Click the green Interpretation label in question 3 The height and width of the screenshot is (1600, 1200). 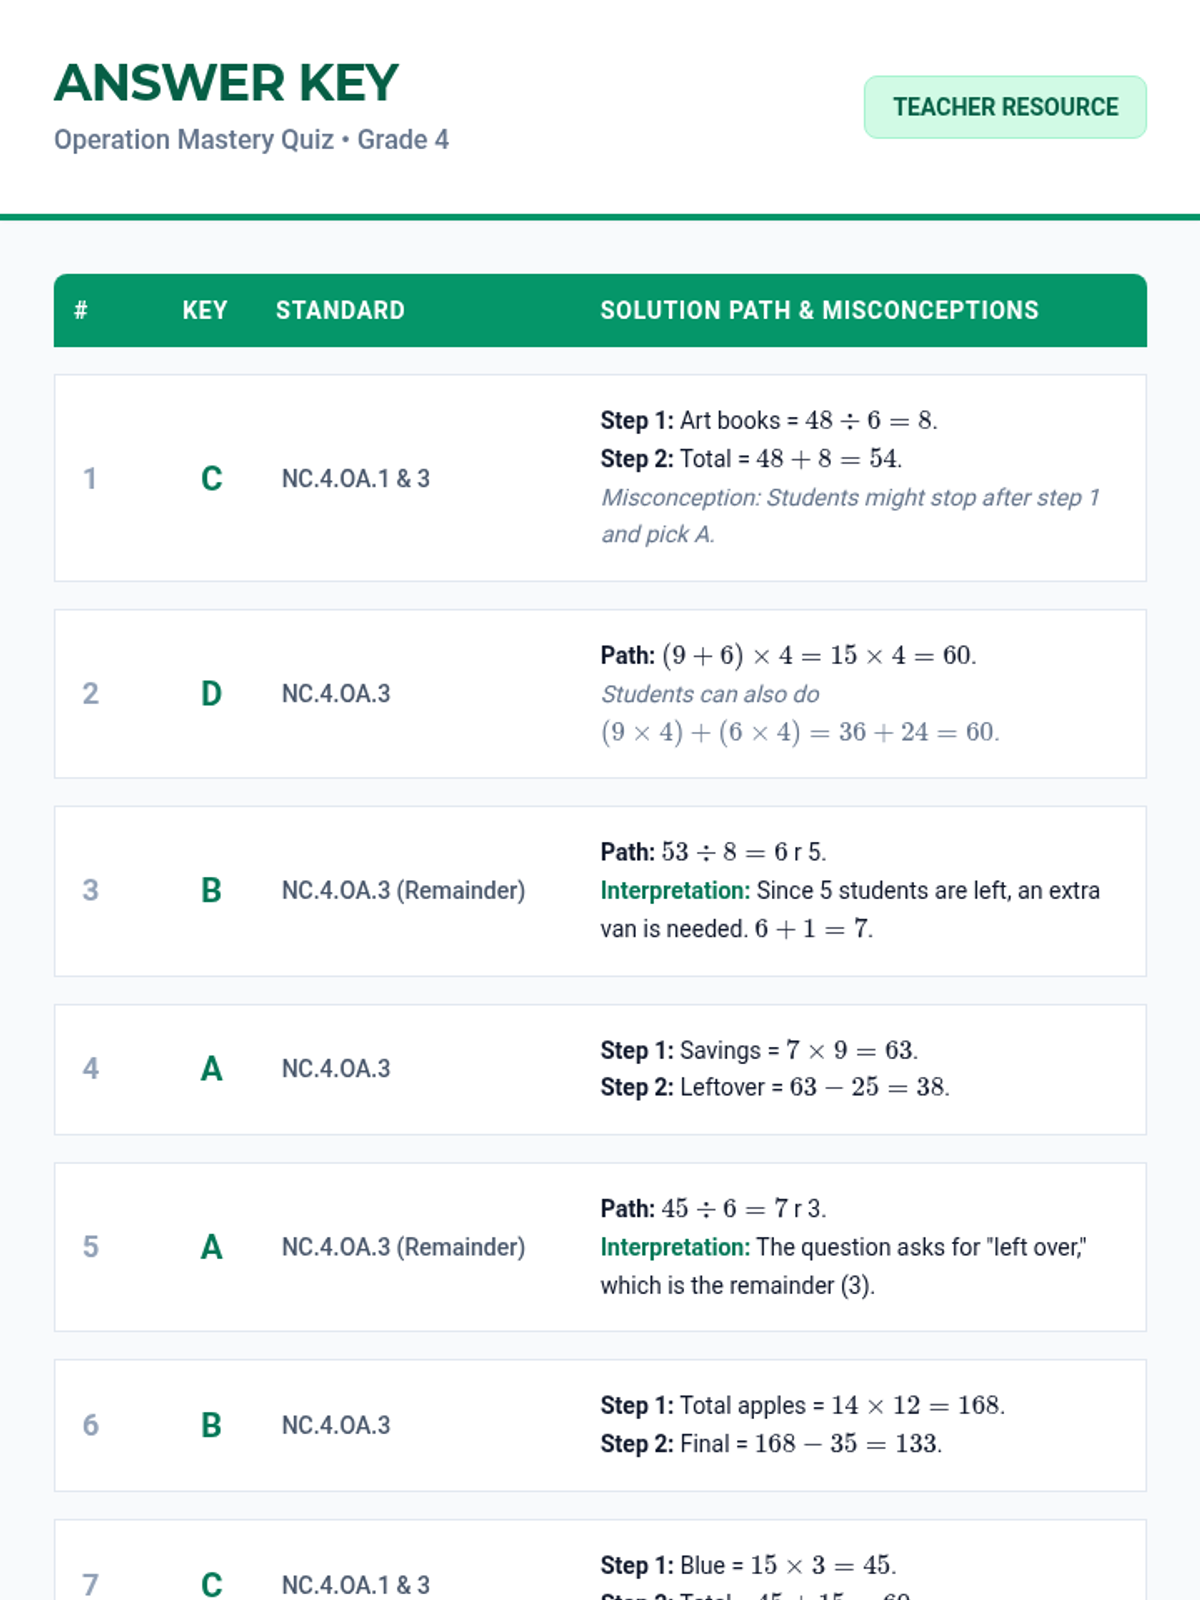pos(675,891)
